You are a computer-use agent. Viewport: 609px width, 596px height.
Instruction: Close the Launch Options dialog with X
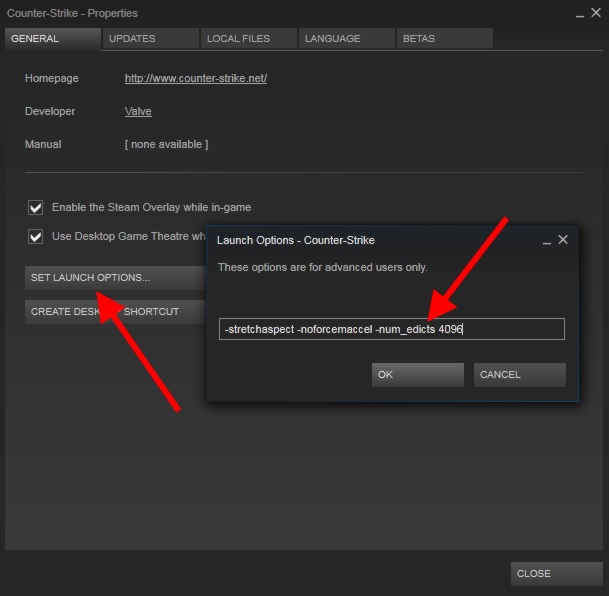click(x=563, y=240)
